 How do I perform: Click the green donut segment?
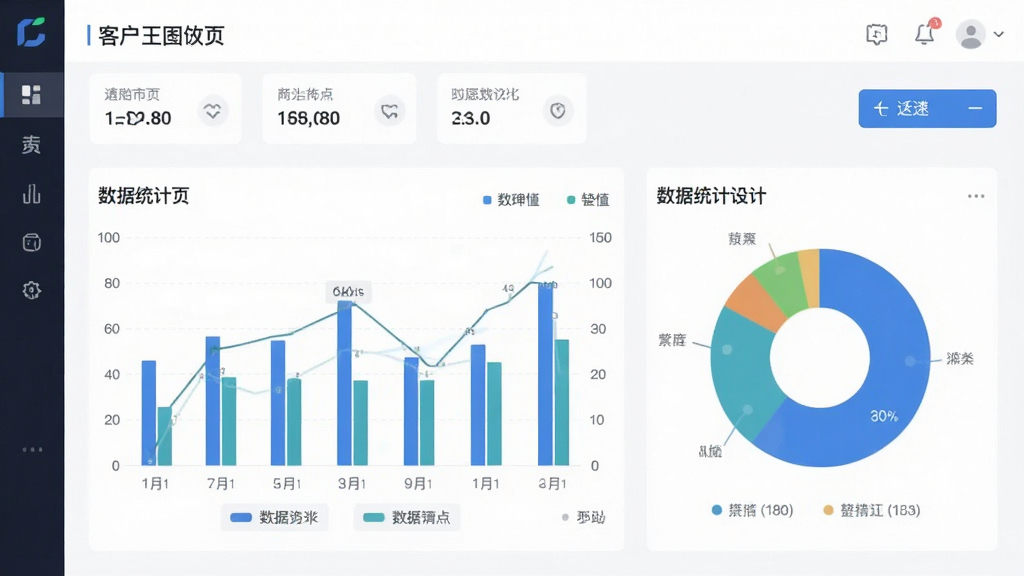click(778, 282)
